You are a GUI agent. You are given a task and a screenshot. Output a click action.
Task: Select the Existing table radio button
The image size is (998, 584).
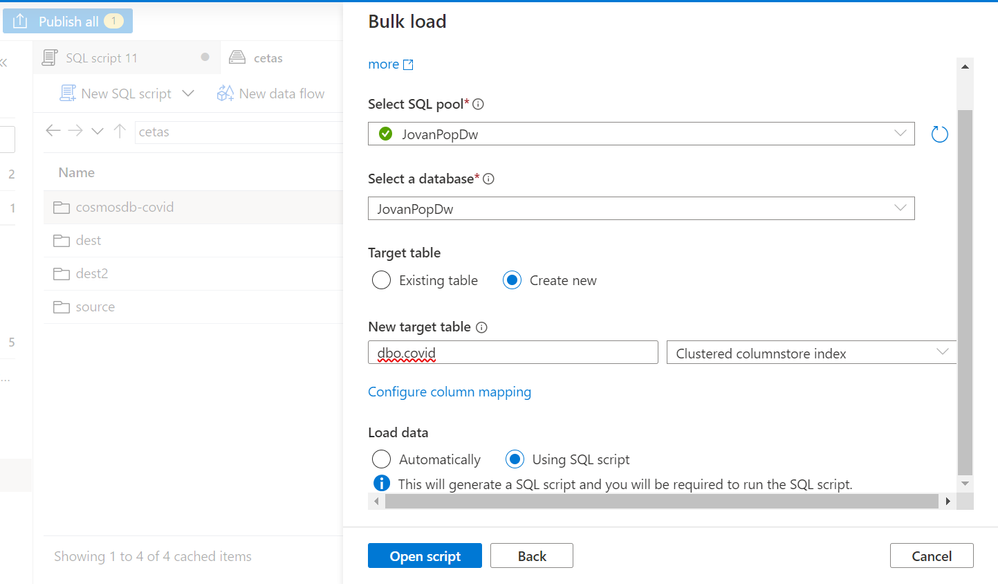381,281
